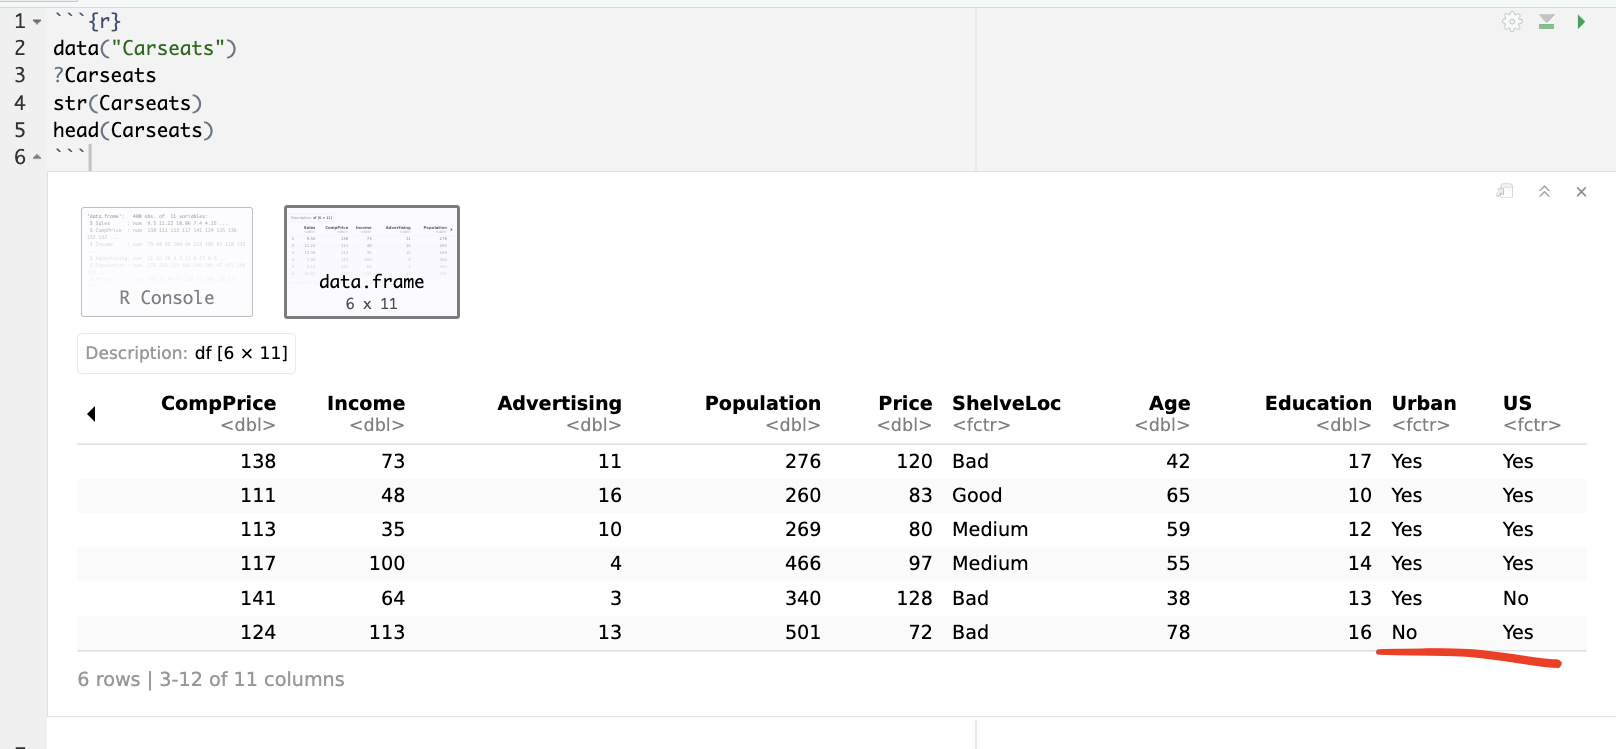
Task: Select the data.frame 6 x 11 output thumbnail
Action: coord(372,262)
